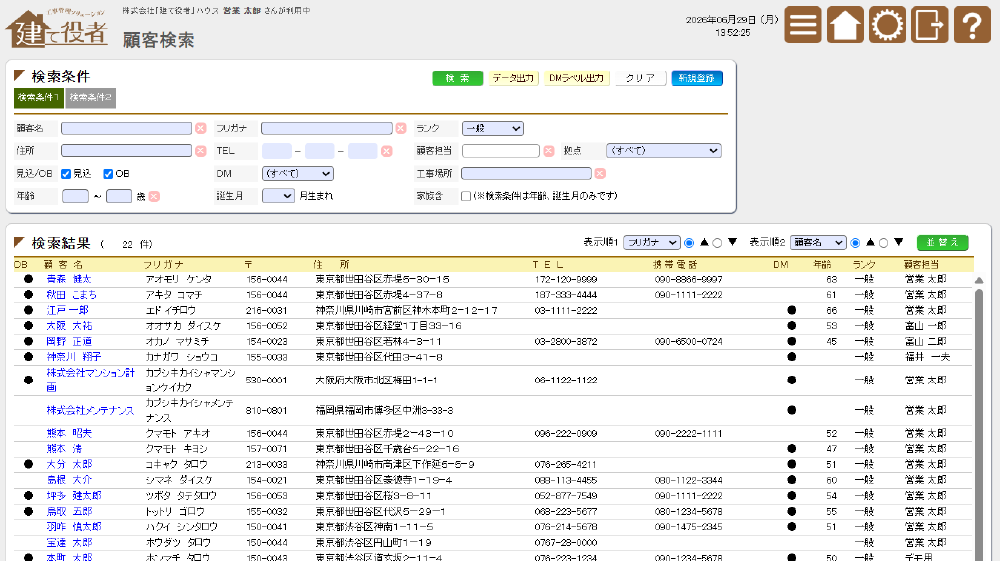Select ascending radio for 表示順1
Screen dimensions: 1000x561
(689, 243)
